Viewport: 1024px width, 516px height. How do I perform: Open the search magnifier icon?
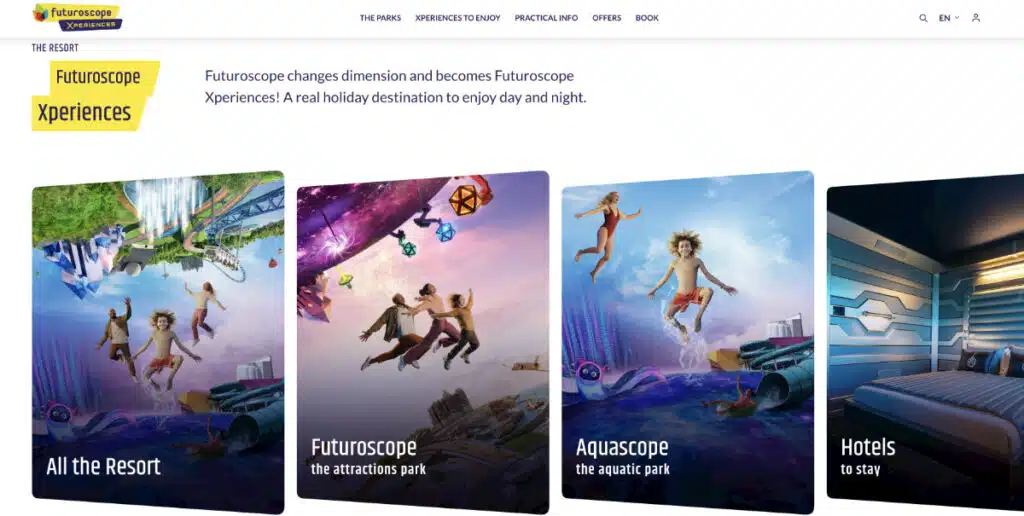[x=923, y=18]
